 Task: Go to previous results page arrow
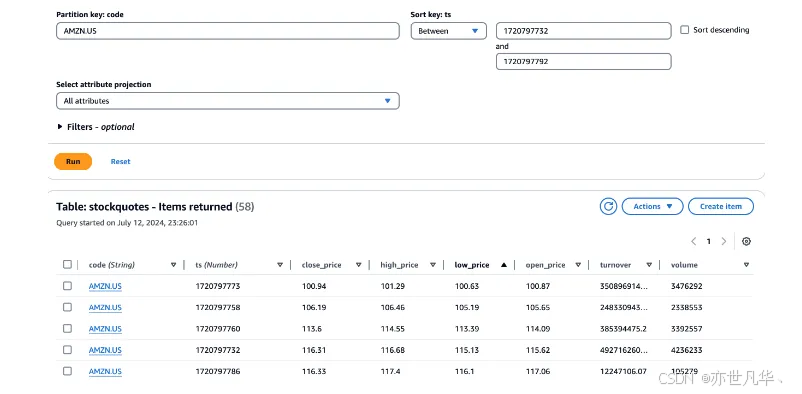(694, 242)
